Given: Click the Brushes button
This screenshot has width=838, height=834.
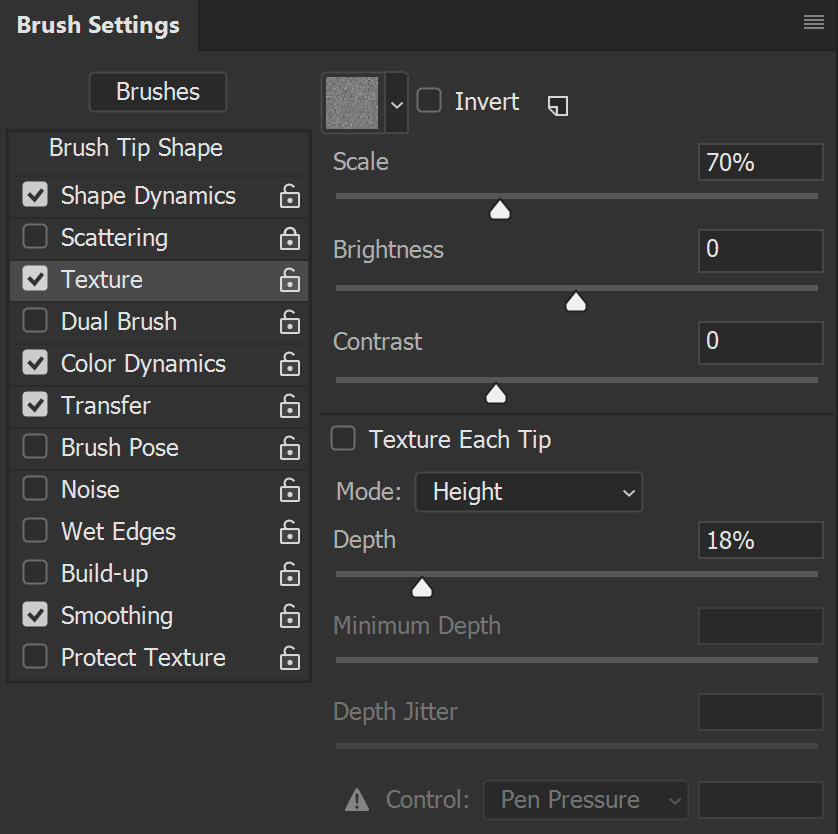Looking at the screenshot, I should click(x=158, y=92).
